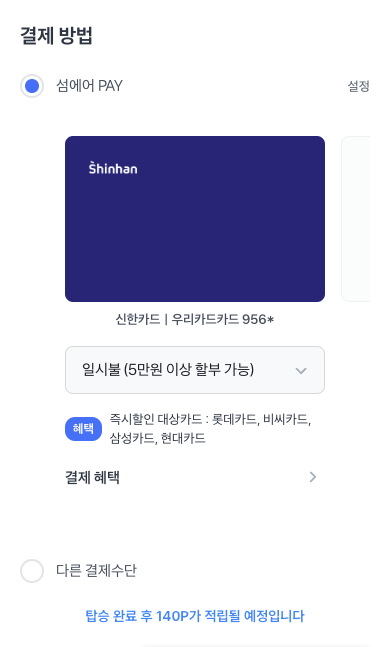Screen dimensions: 386x647
Task: Show the next card peeking at right
Action: 355,219
